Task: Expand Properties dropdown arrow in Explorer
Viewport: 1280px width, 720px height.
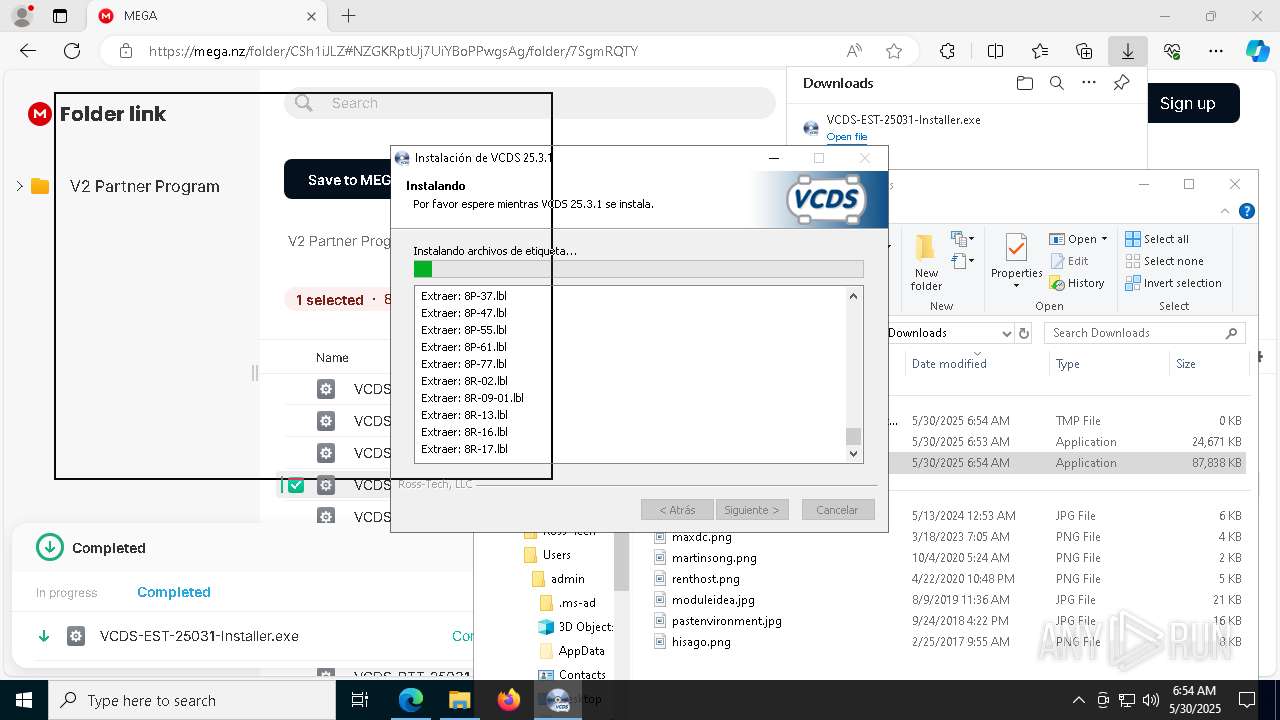Action: 1016,286
